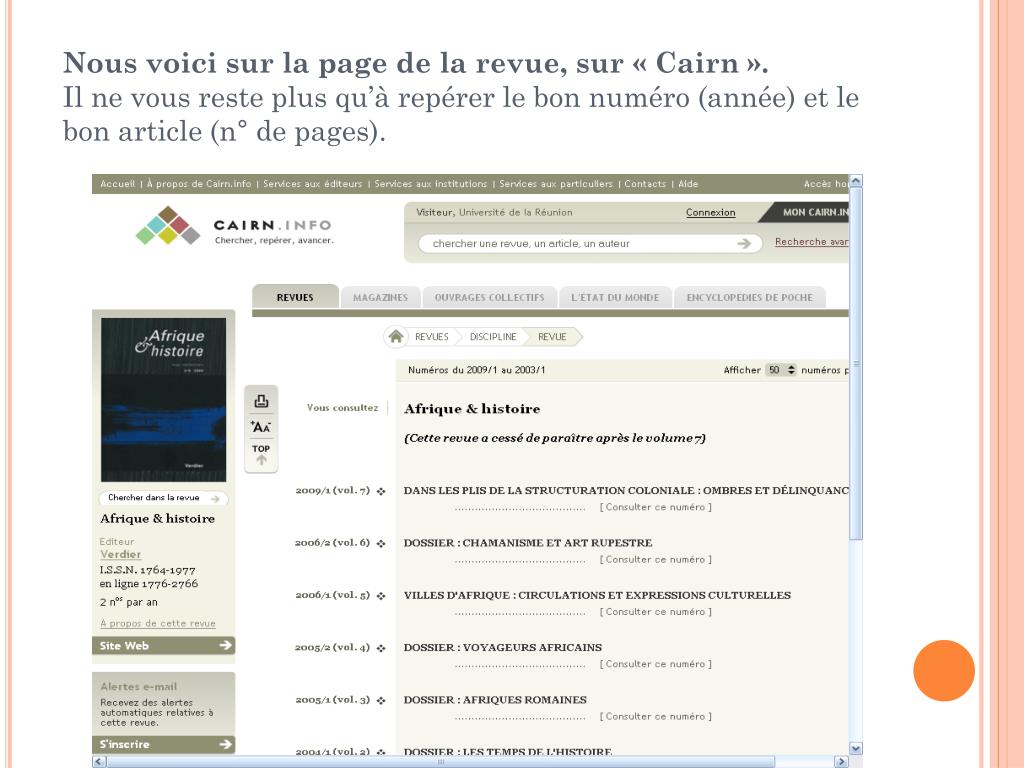Open issue titled VILLES D'AFRIQUE
The image size is (1024, 768).
coord(597,595)
